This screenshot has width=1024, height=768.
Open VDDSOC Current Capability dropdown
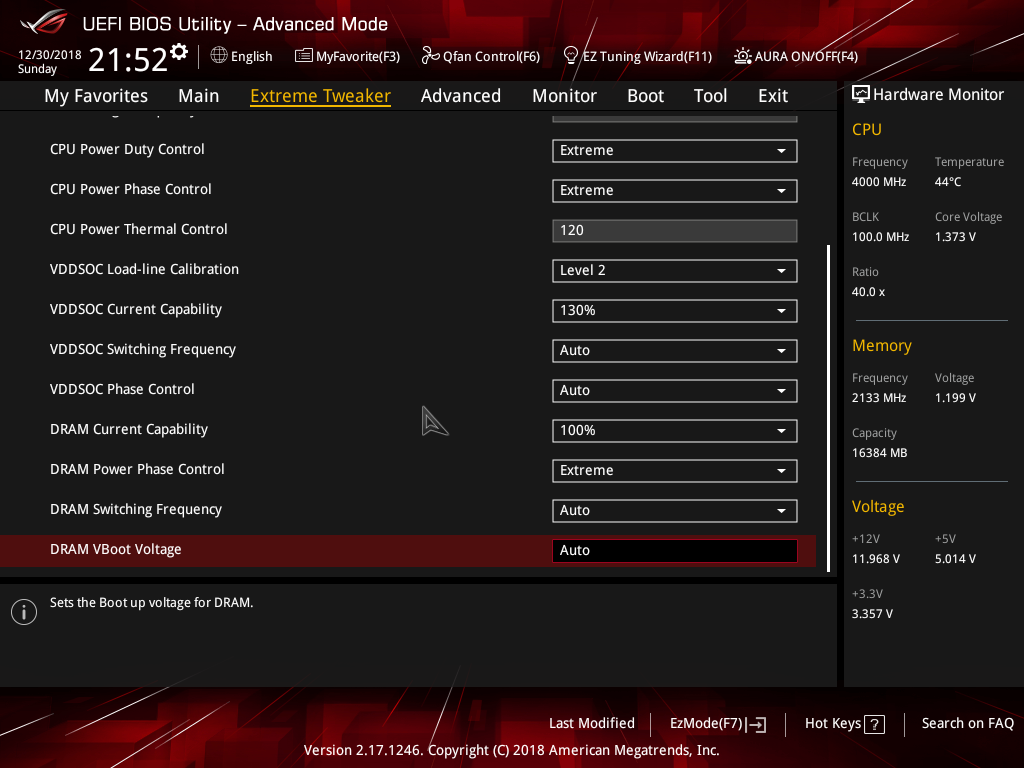(675, 311)
